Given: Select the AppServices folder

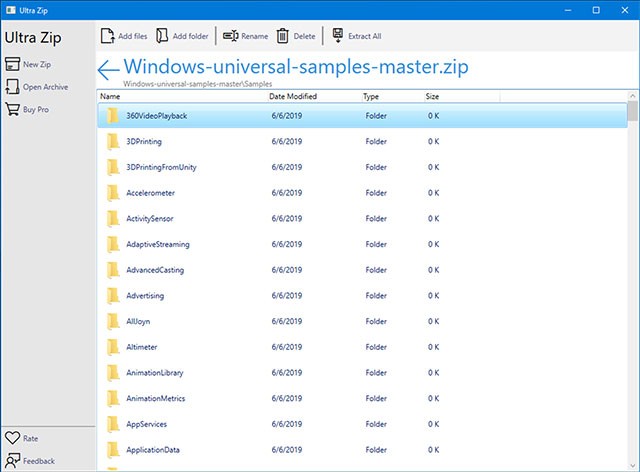Looking at the screenshot, I should click(146, 424).
